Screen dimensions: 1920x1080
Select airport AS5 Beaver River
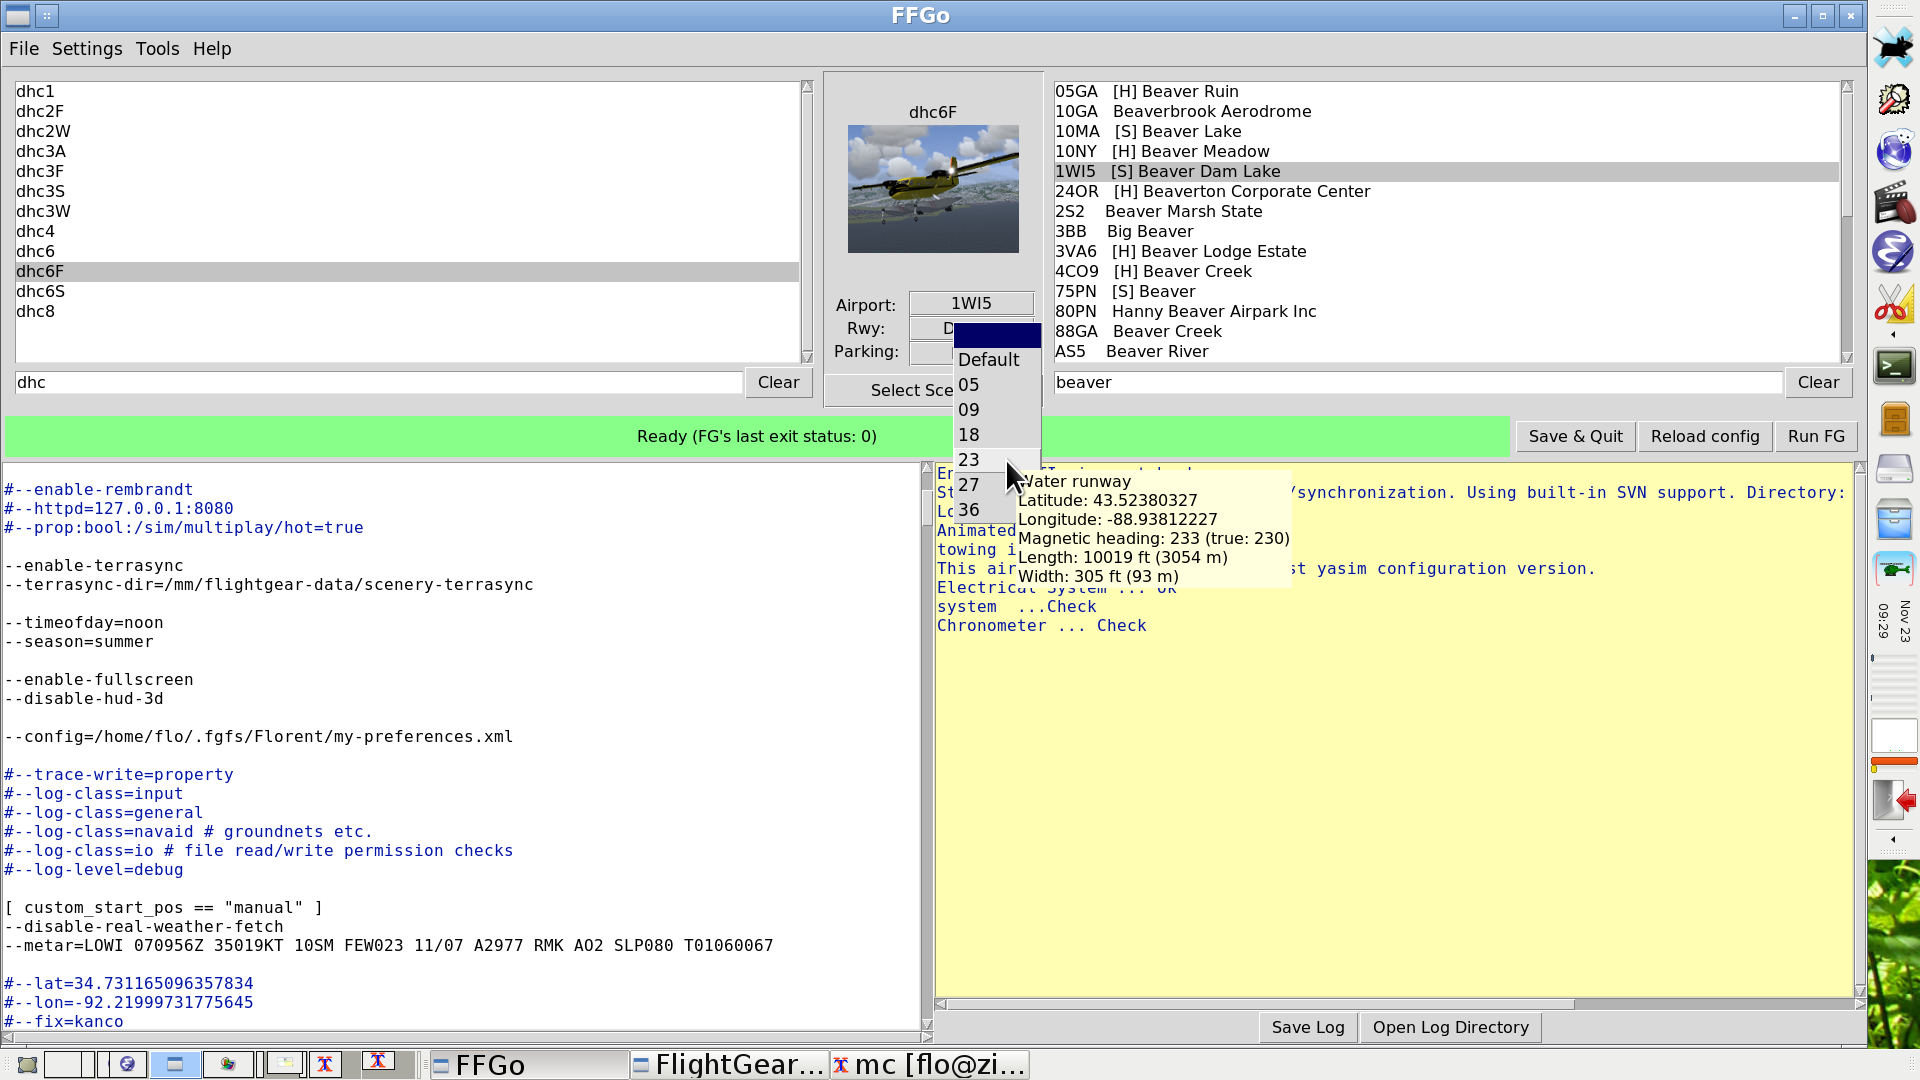pos(1446,351)
